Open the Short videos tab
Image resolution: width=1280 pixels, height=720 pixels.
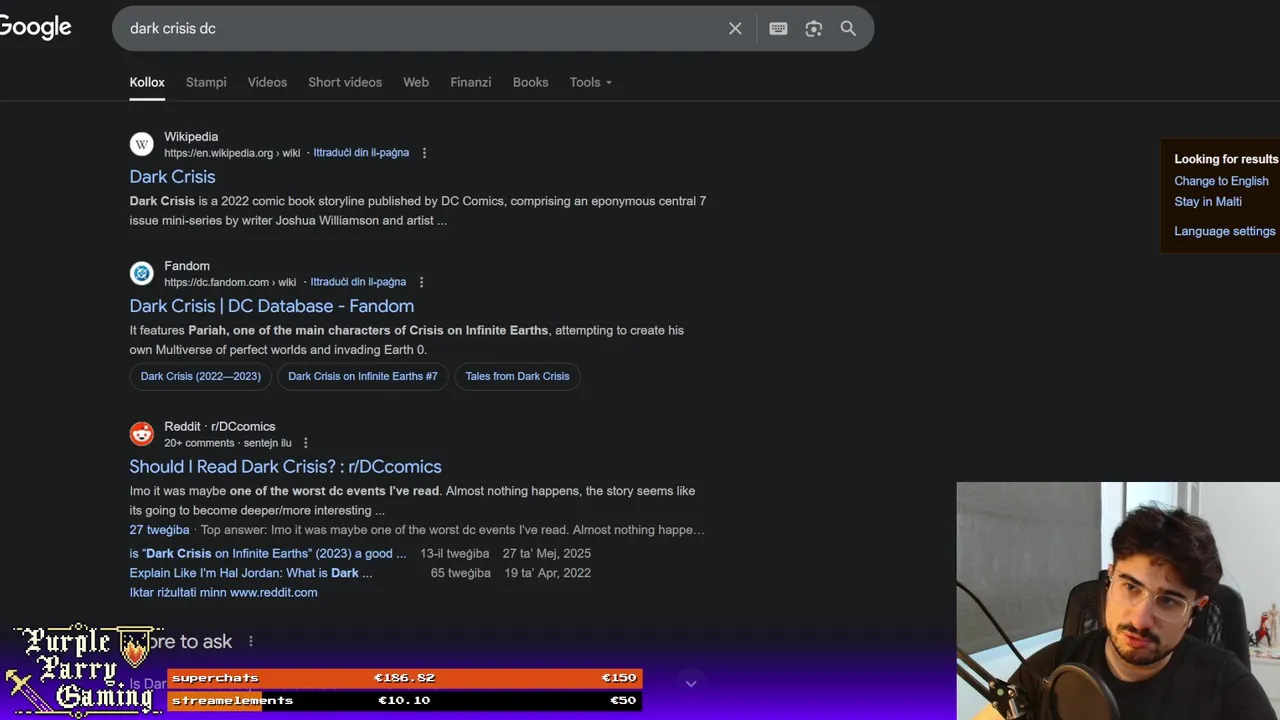click(x=345, y=82)
